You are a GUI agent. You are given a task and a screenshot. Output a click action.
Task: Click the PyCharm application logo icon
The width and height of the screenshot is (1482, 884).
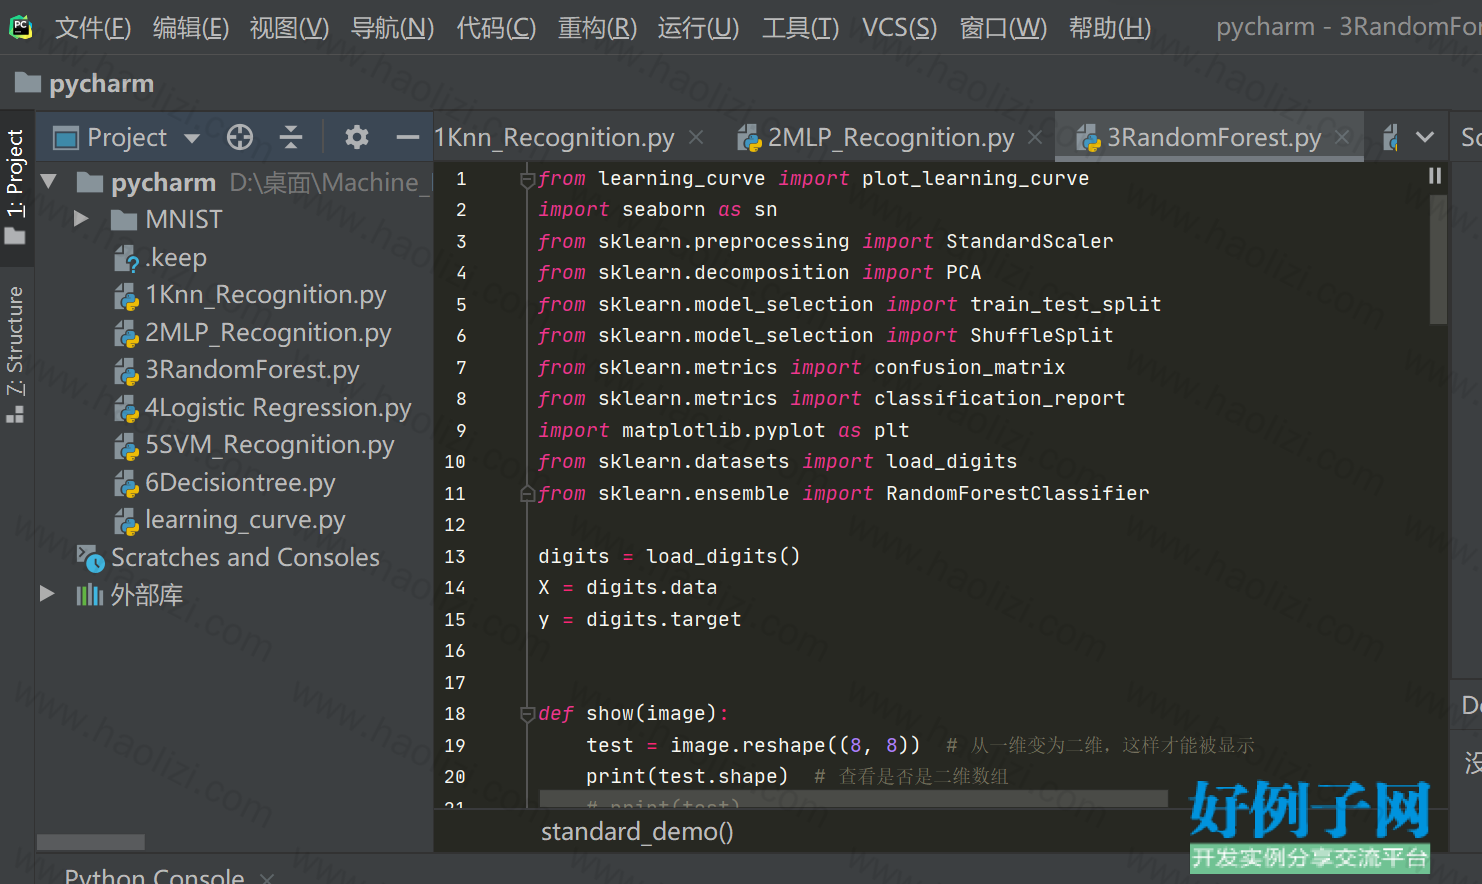coord(21,27)
